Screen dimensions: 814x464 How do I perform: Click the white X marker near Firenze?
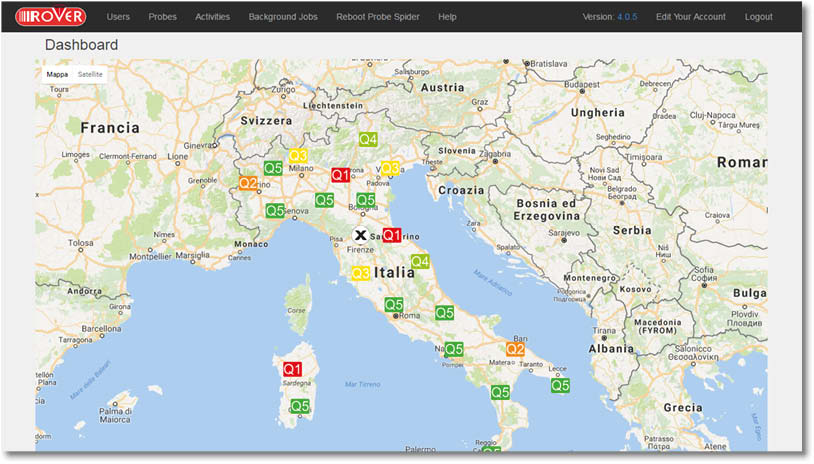[x=360, y=235]
